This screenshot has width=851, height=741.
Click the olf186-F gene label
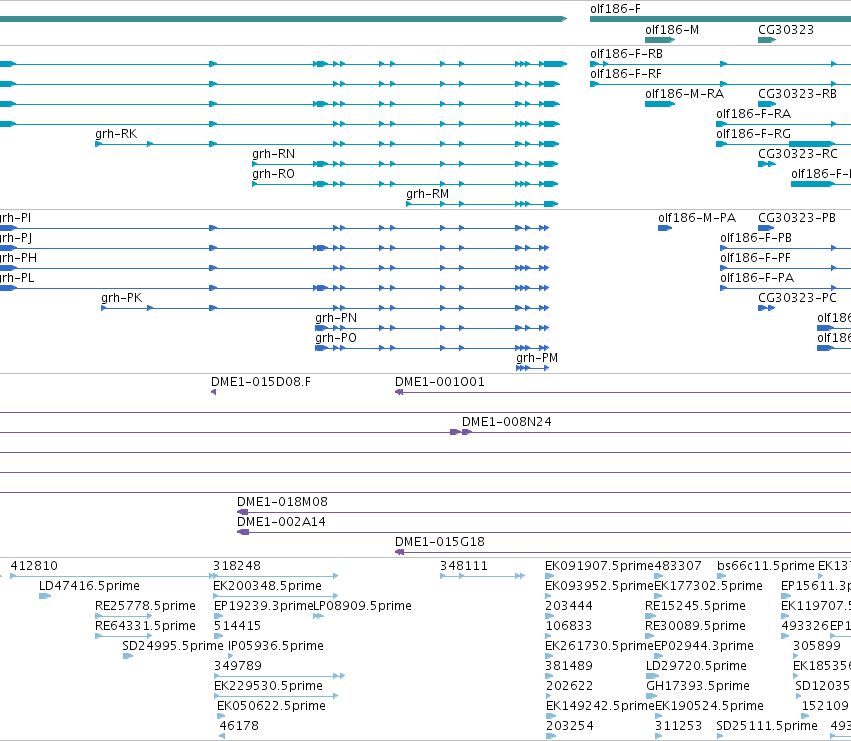click(615, 9)
